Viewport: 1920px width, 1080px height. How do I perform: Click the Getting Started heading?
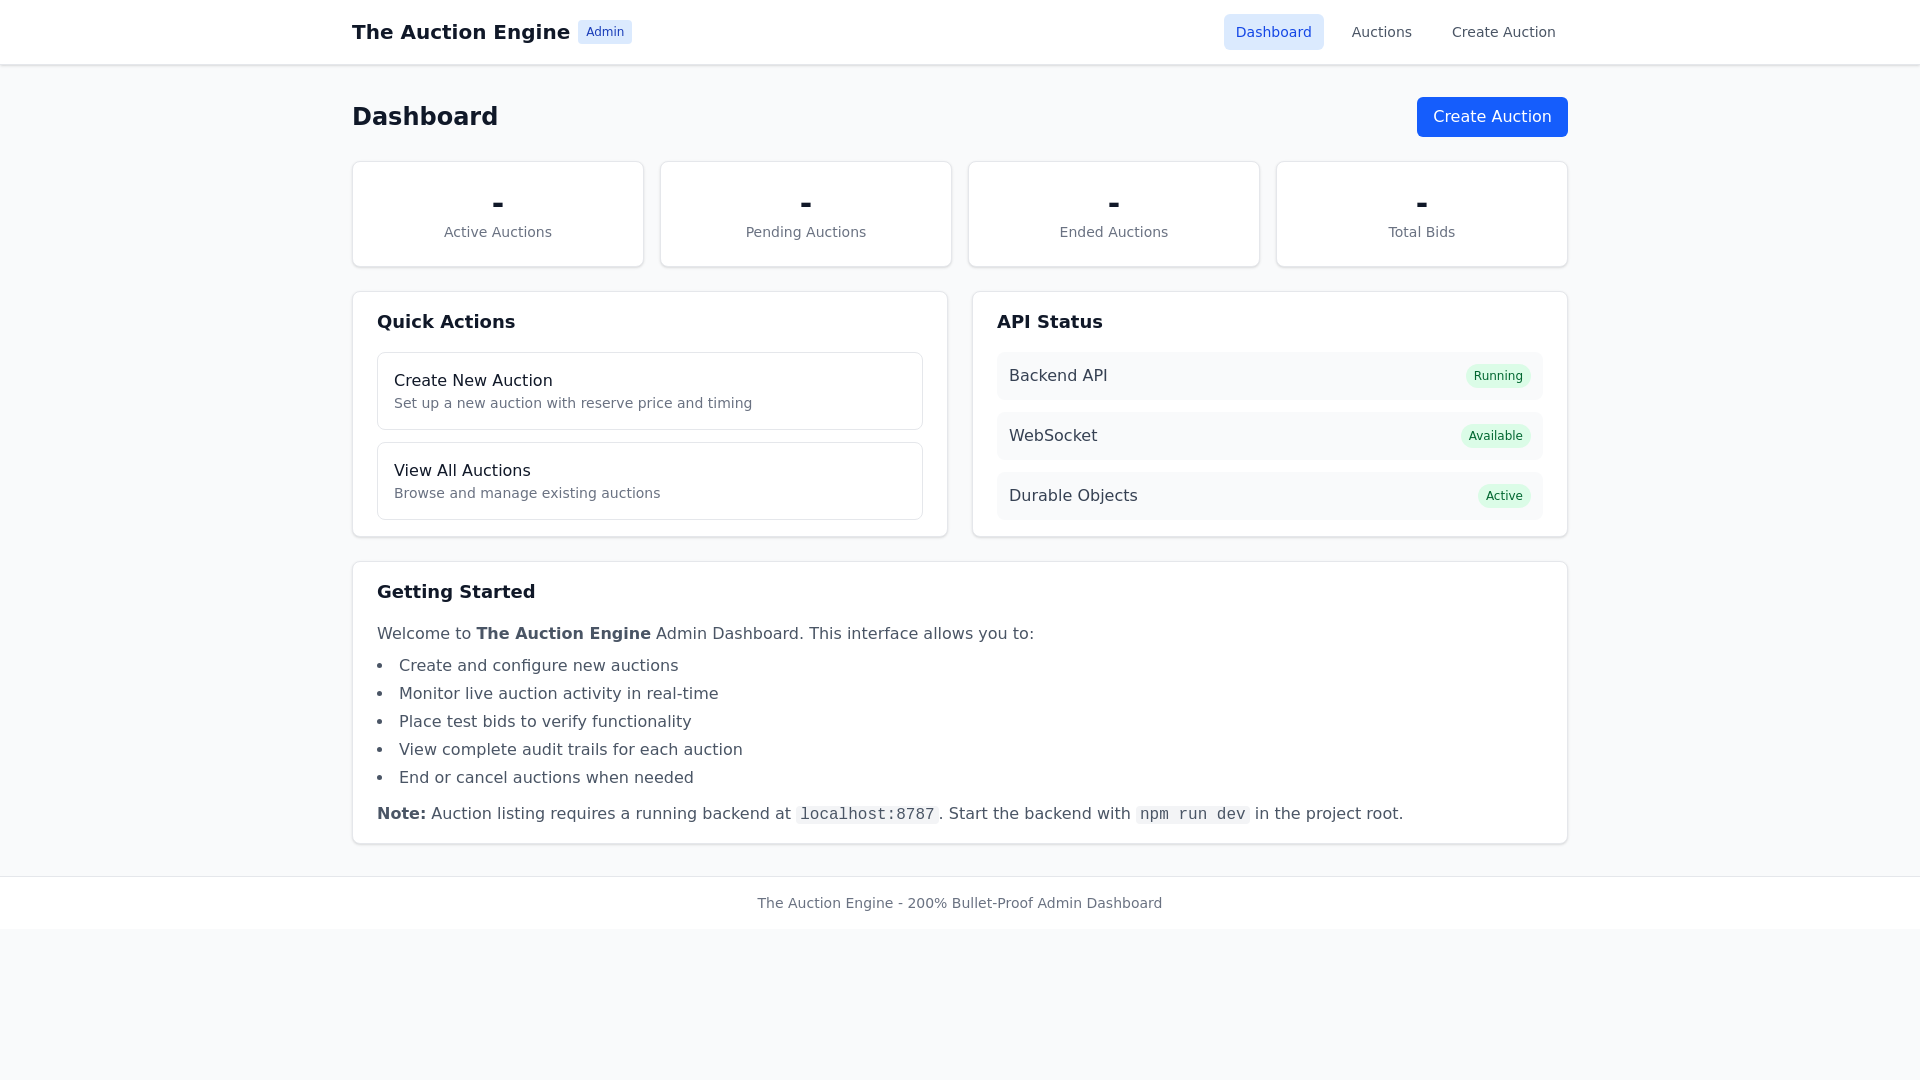456,592
